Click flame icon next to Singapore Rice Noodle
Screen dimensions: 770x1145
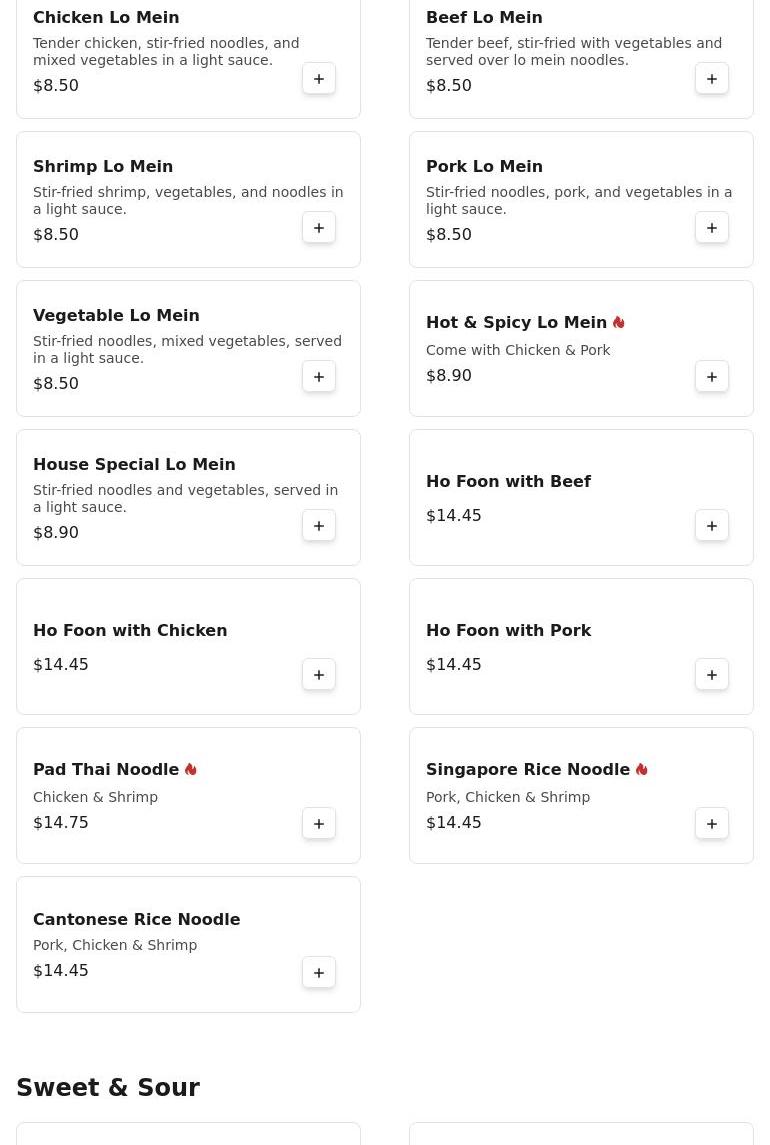tap(642, 770)
